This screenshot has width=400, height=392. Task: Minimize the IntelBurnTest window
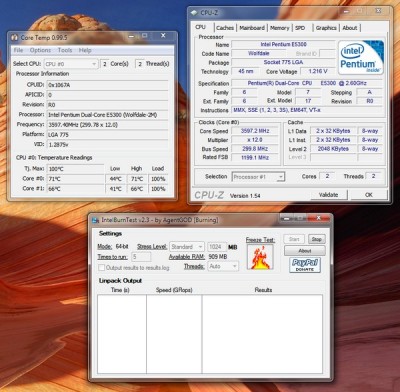pyautogui.click(x=287, y=218)
